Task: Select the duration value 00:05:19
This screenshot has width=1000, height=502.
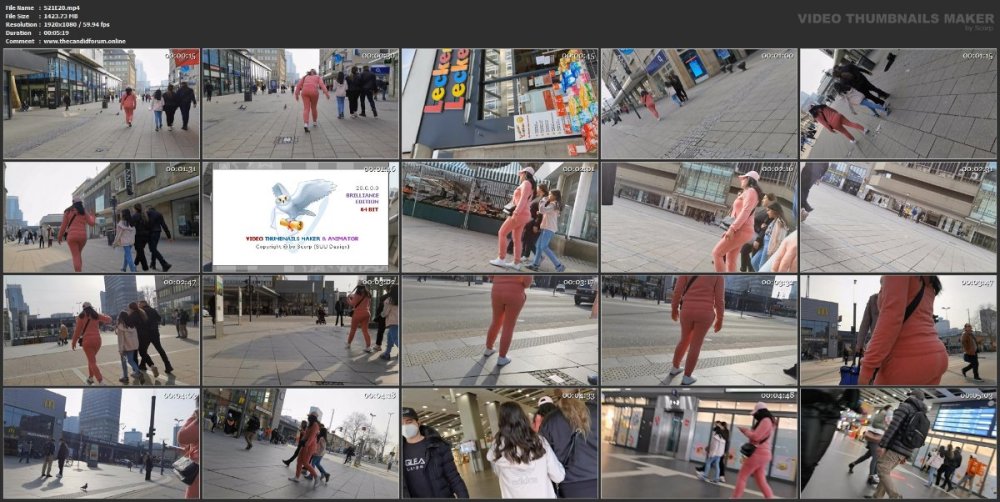Action: pyautogui.click(x=56, y=33)
